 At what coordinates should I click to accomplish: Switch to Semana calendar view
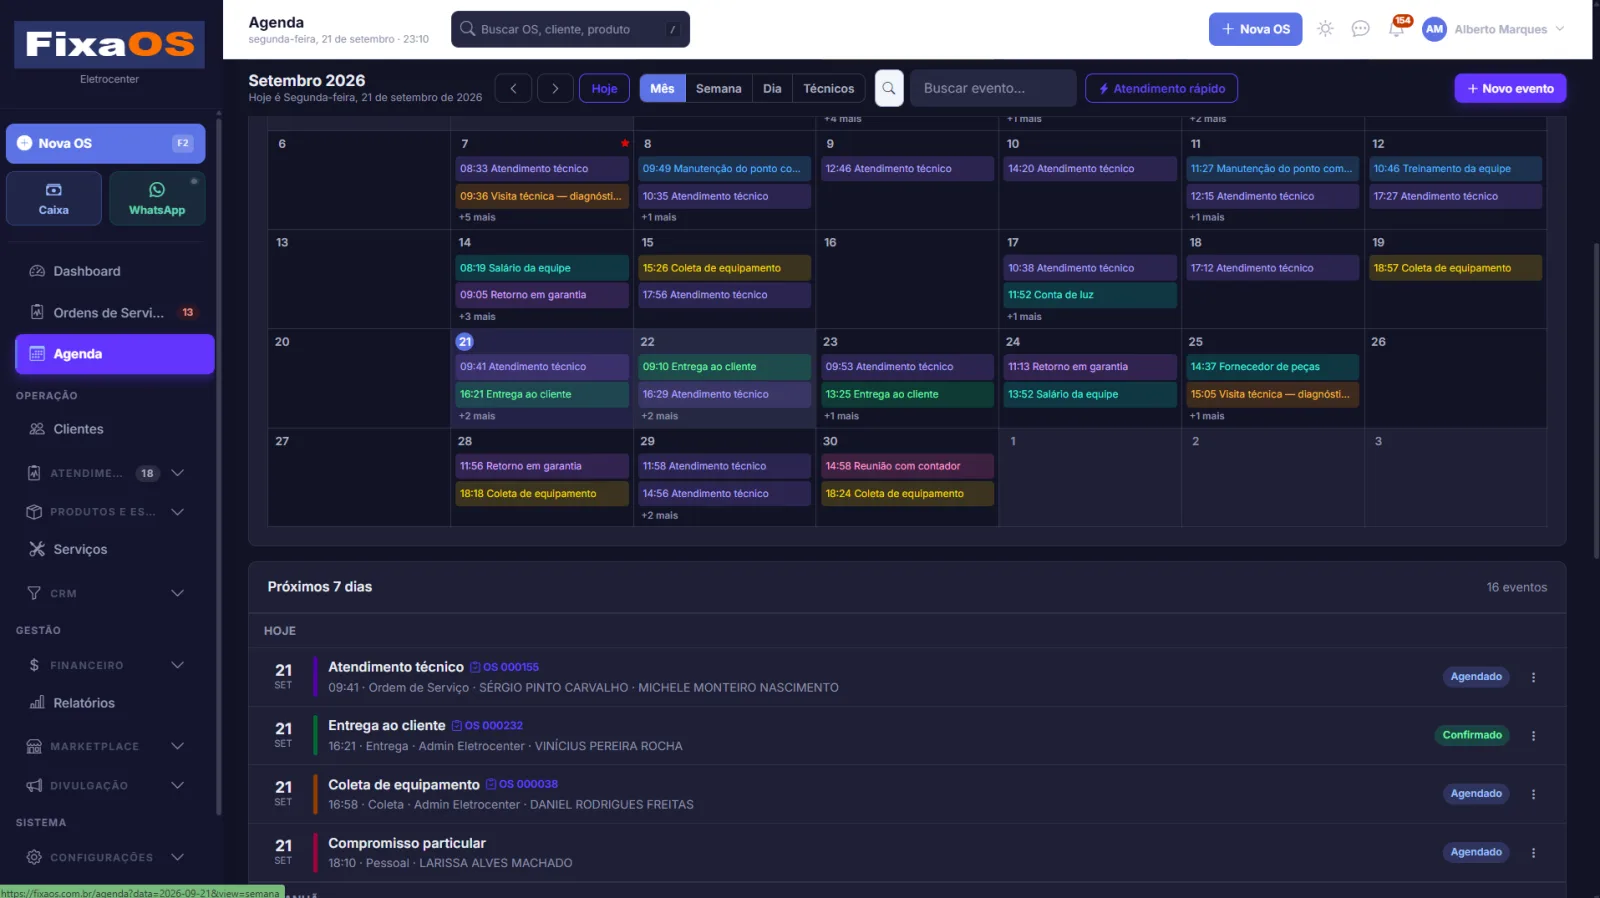pyautogui.click(x=719, y=88)
